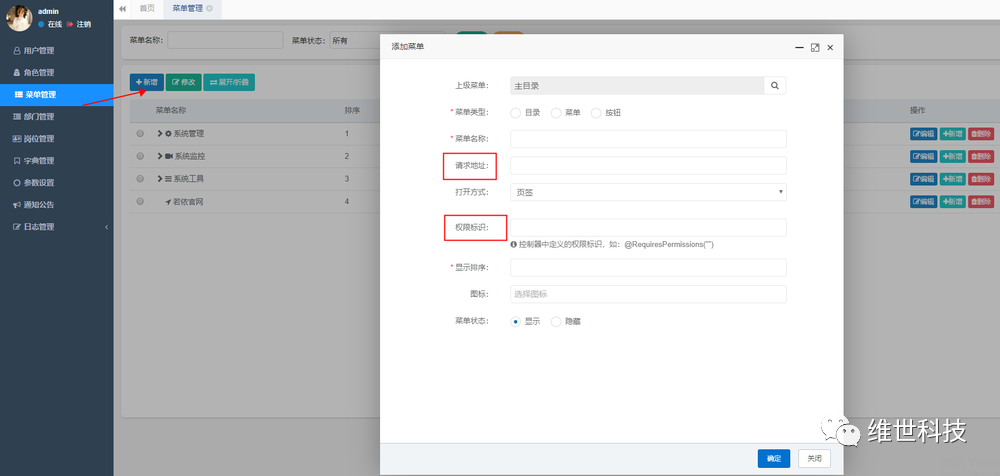
Task: Click the 展开/折叠 toolbar button
Action: [x=230, y=82]
